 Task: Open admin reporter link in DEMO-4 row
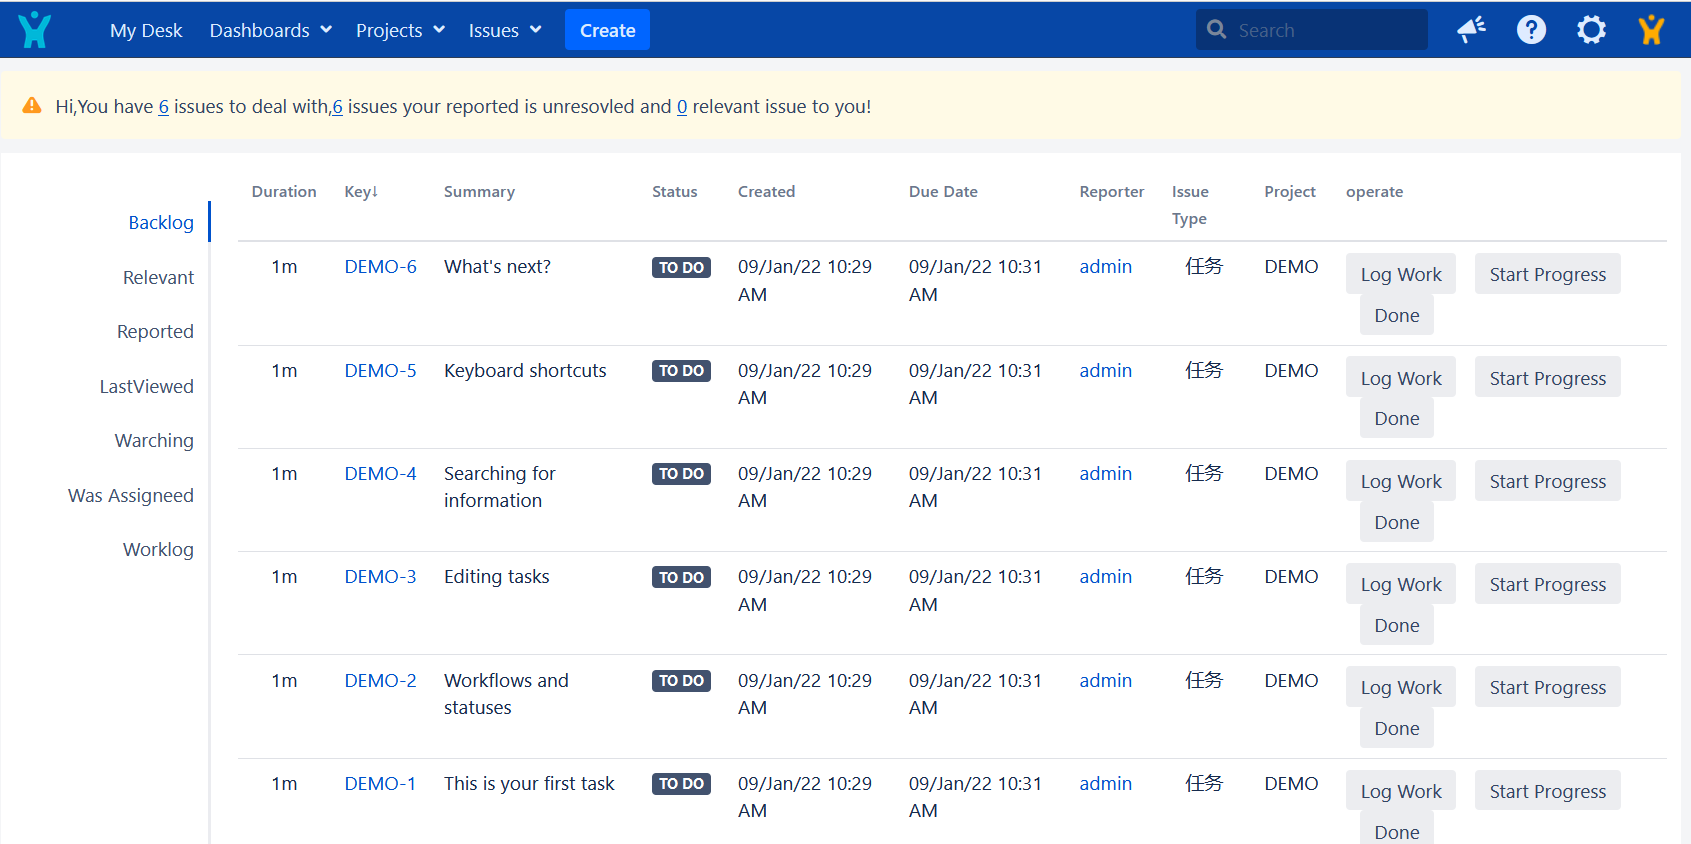click(1105, 473)
